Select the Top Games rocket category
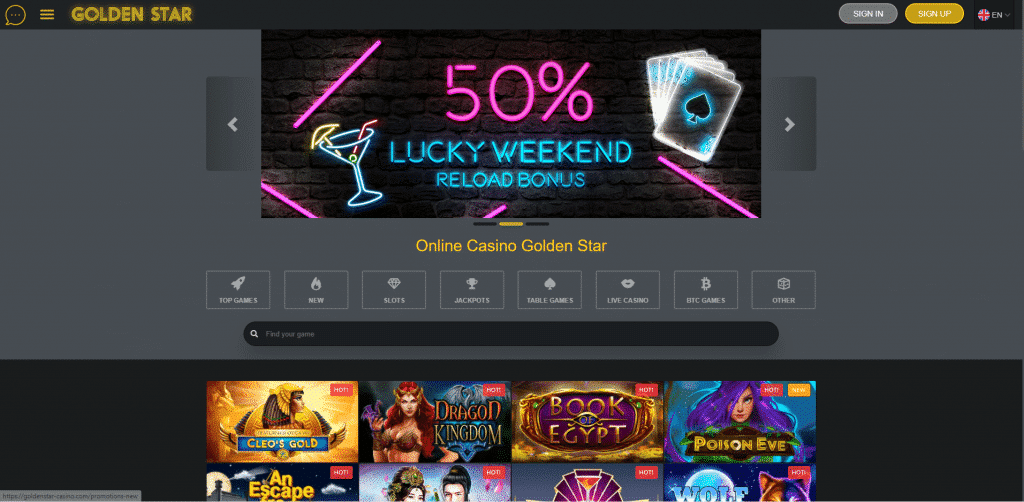Screen dimensions: 1024x502 pos(238,290)
